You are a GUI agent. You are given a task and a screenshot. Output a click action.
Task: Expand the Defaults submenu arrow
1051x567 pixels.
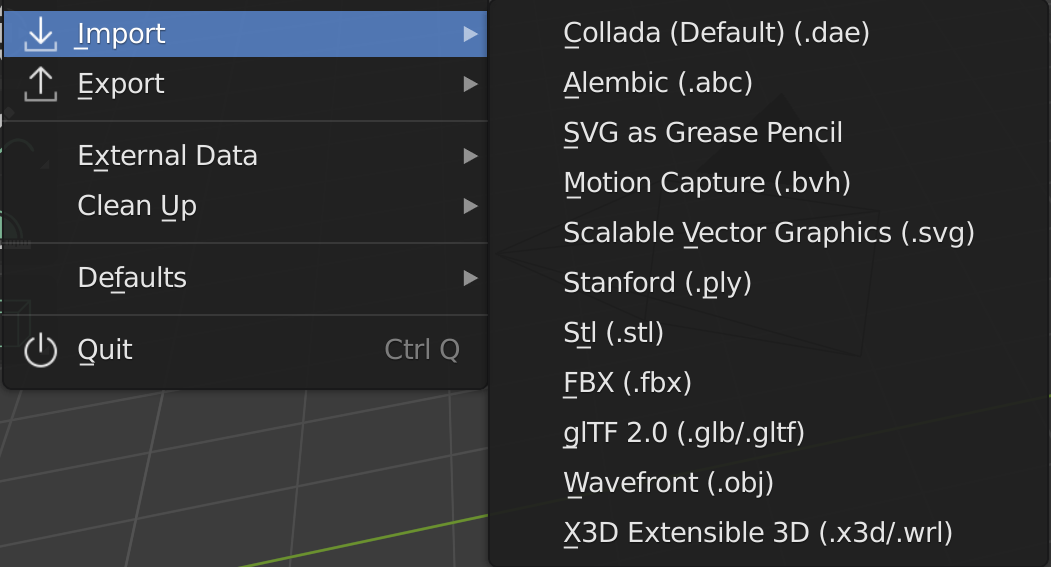click(471, 277)
